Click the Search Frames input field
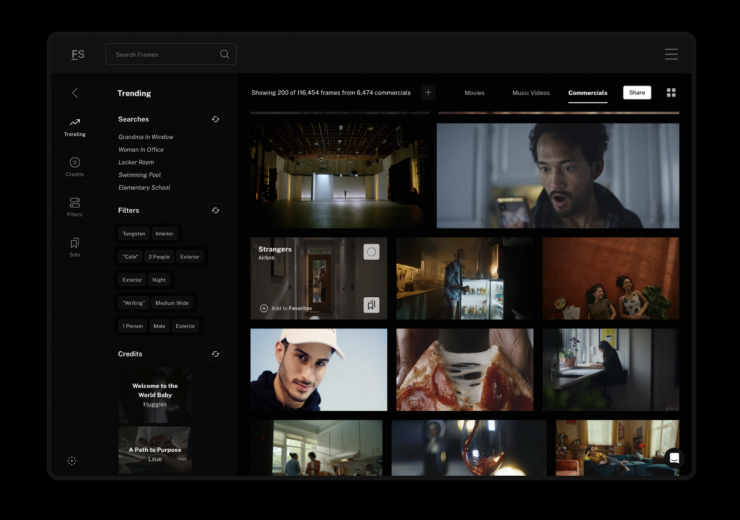The height and width of the screenshot is (520, 740). pos(165,54)
